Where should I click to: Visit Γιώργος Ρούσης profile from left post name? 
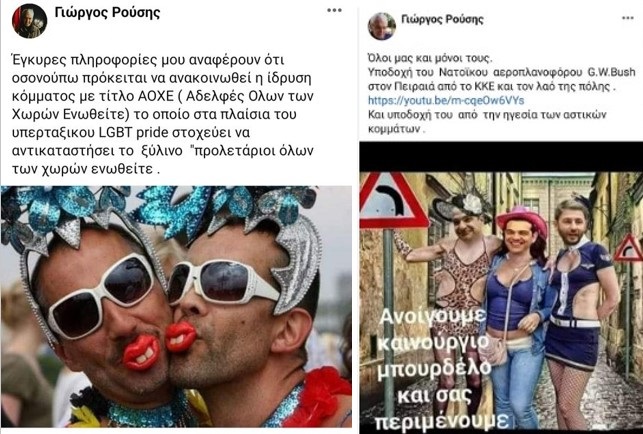(x=107, y=12)
